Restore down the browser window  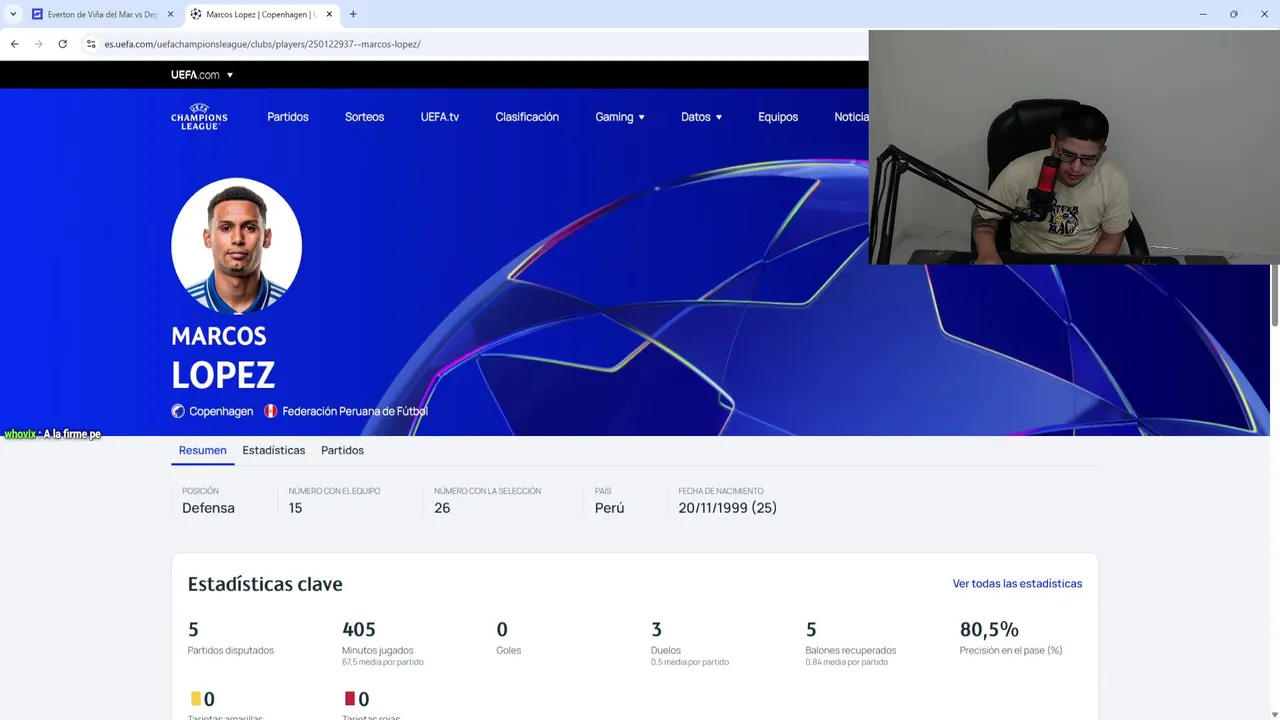[x=1233, y=14]
